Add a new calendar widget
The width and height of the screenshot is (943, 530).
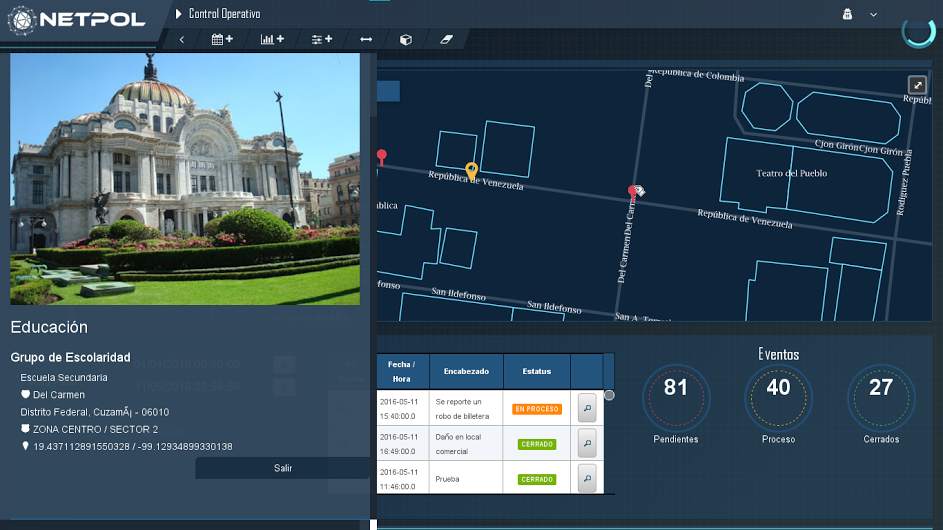click(222, 40)
